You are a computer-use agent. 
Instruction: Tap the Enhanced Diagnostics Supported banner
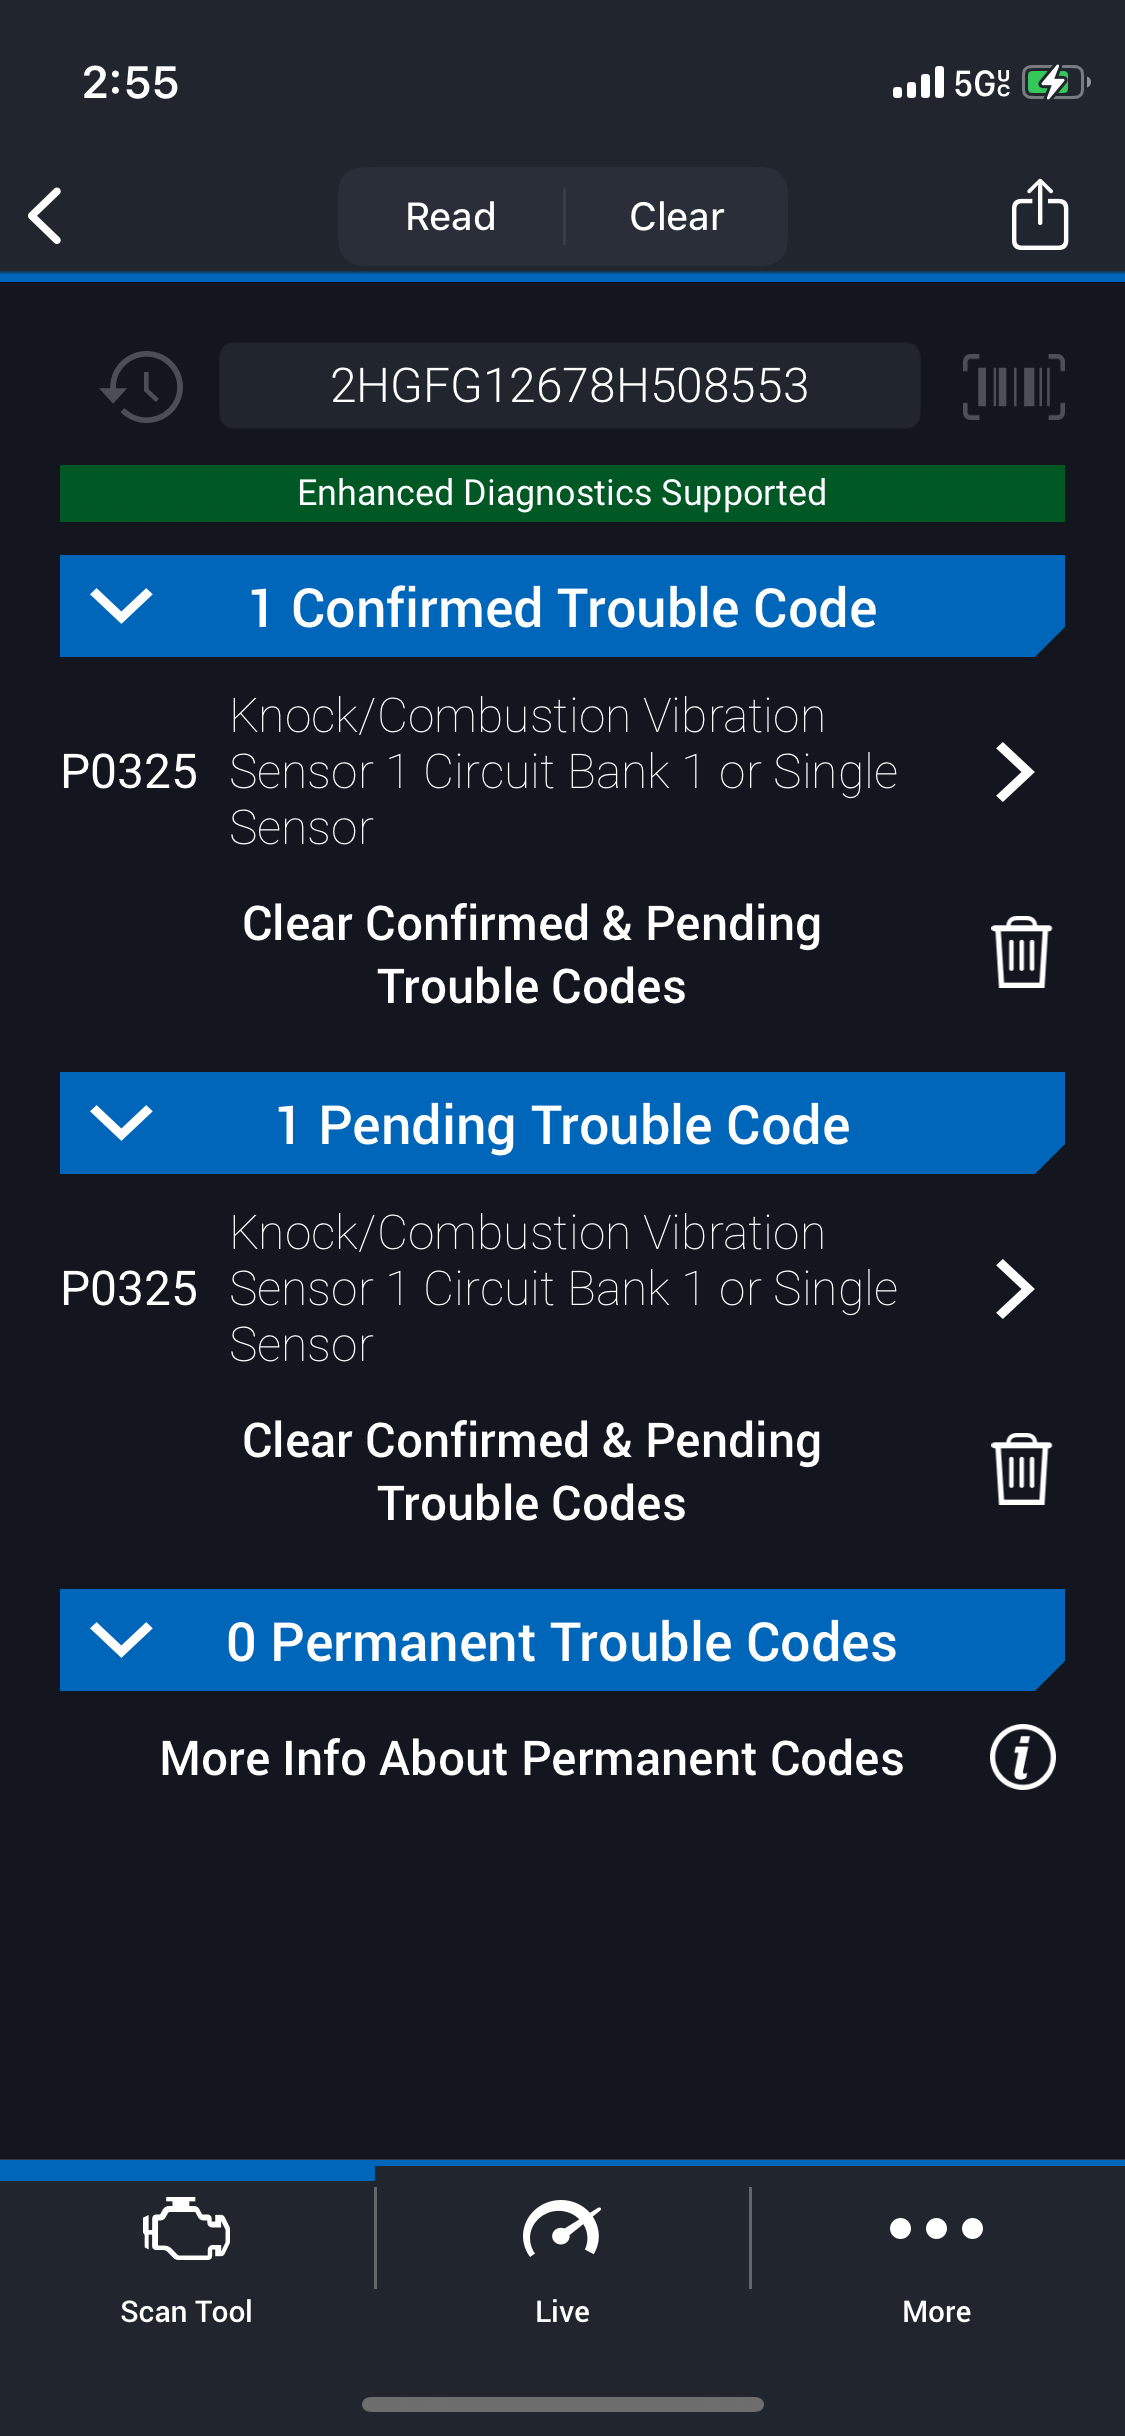tap(562, 493)
